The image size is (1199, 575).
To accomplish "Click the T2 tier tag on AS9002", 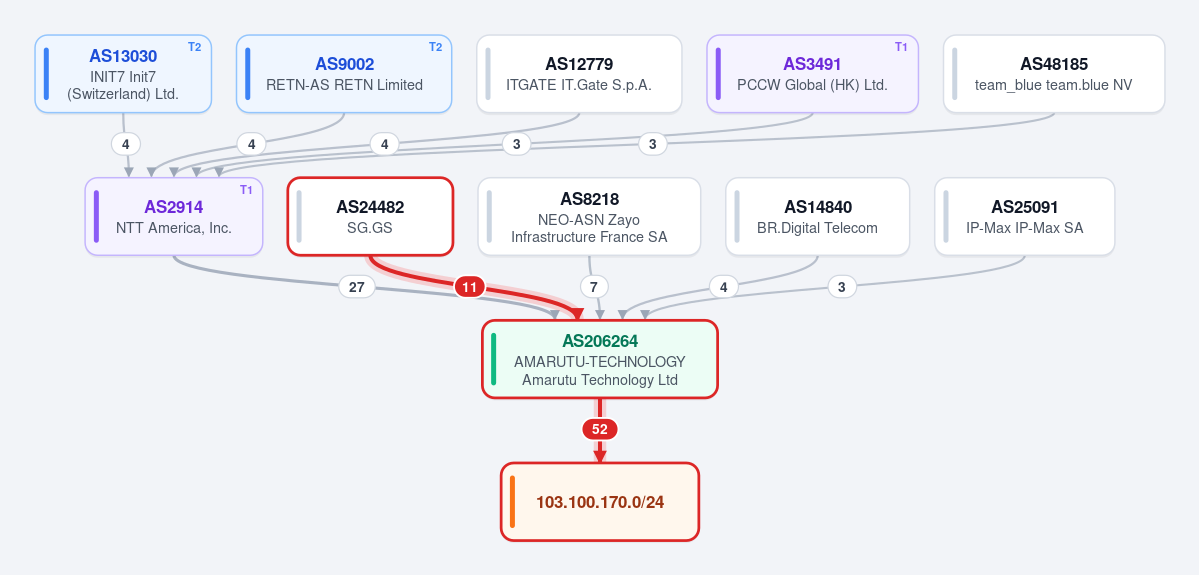I will [x=435, y=47].
